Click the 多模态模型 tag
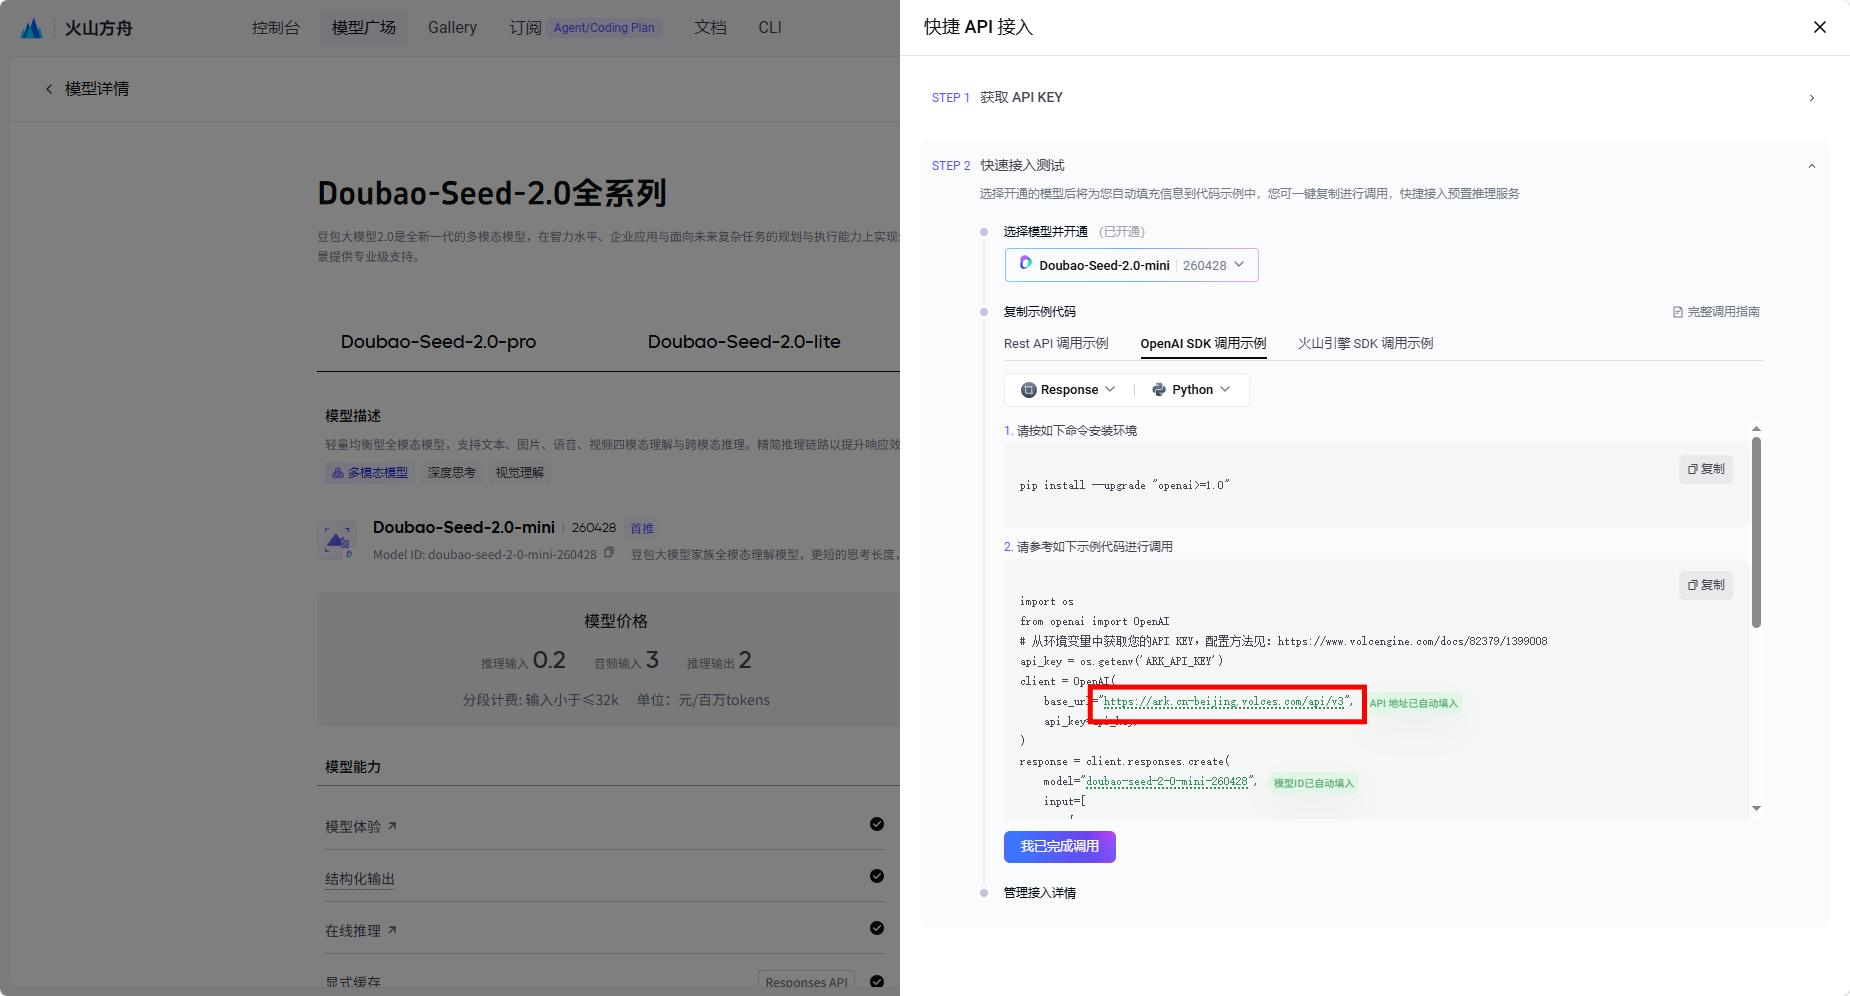This screenshot has width=1850, height=996. coord(370,473)
